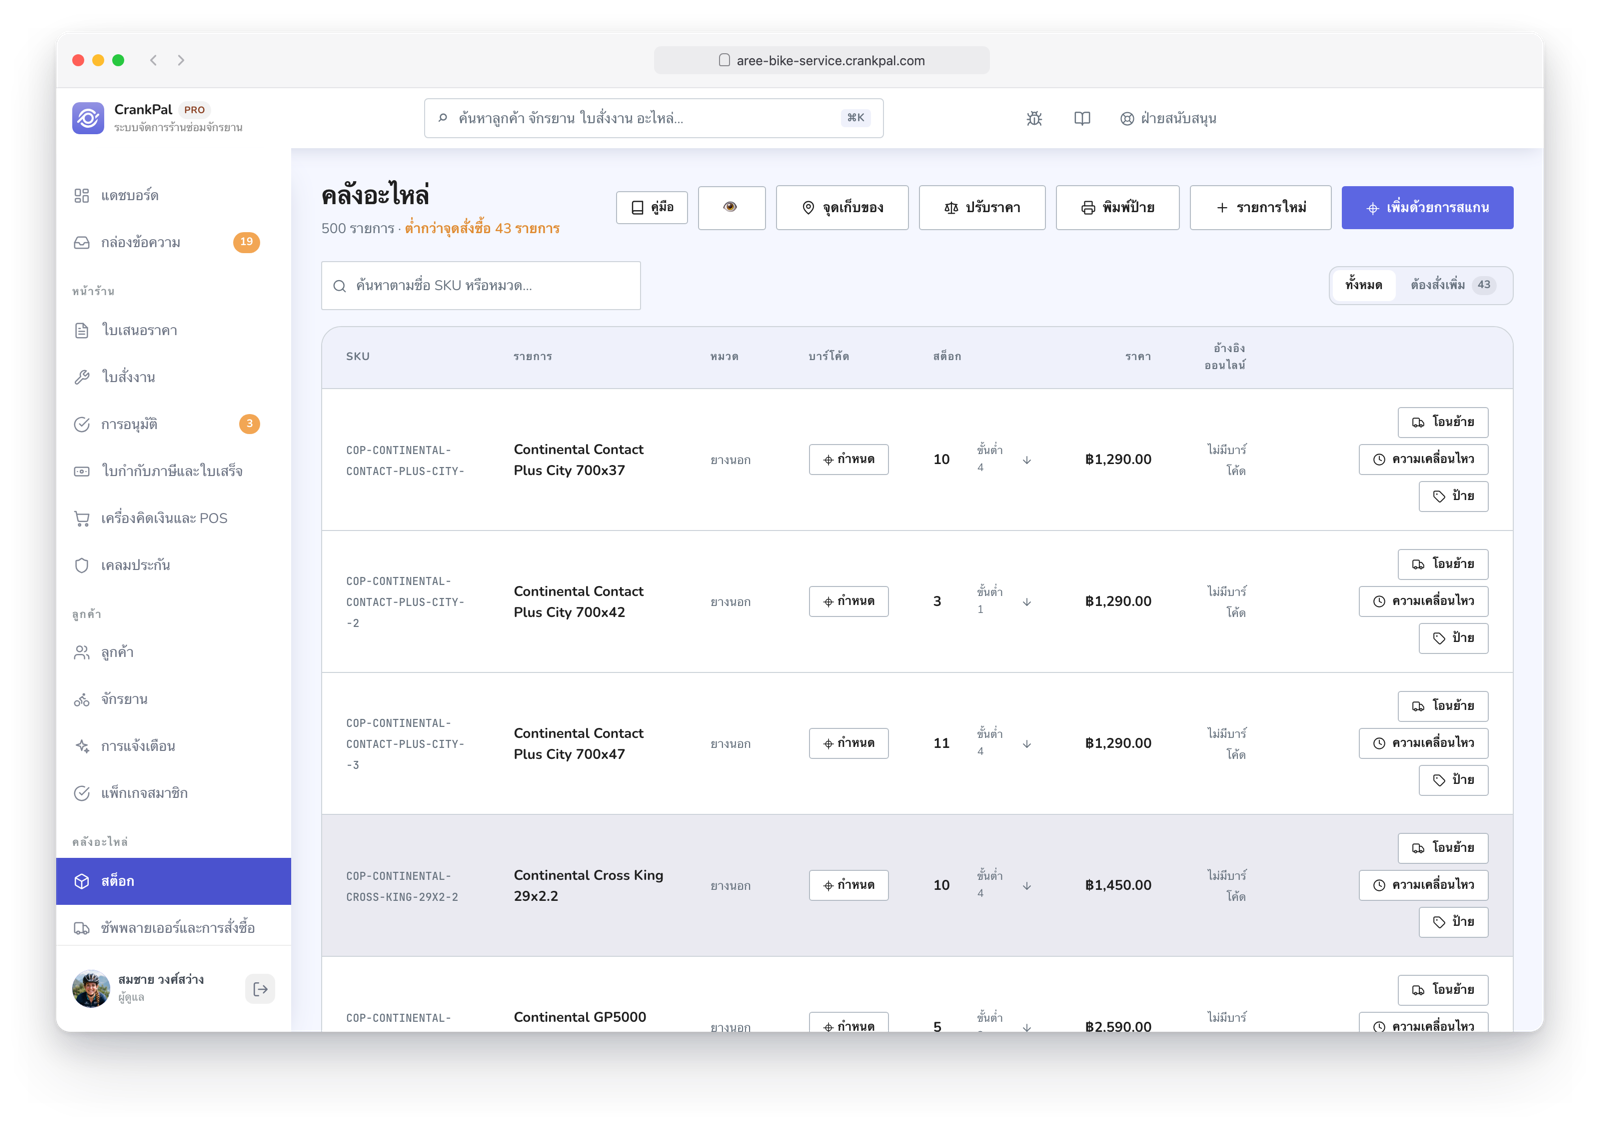Click โอนย้าย for Continental GP5000
This screenshot has width=1600, height=1131.
coord(1443,990)
